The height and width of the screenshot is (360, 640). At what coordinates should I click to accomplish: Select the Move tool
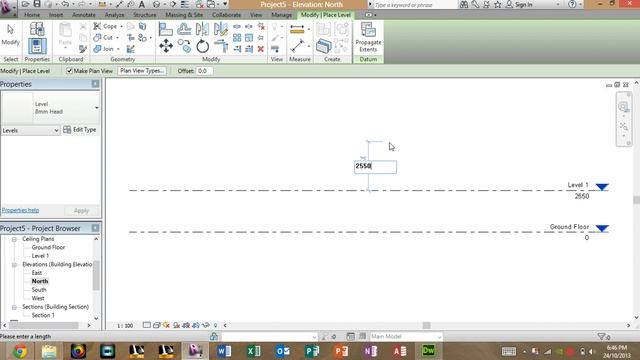[166, 46]
